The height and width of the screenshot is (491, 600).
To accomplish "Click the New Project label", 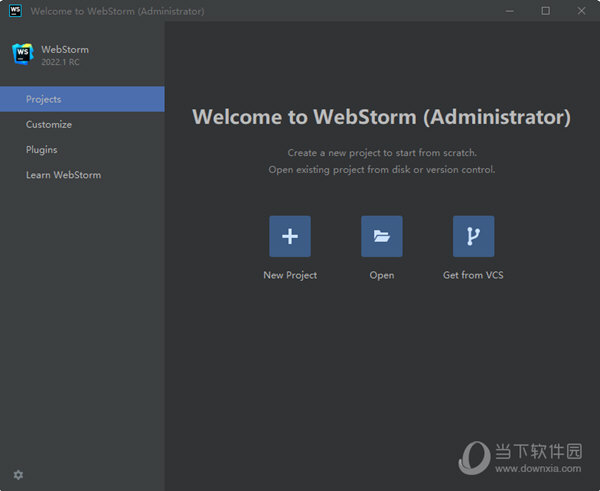I will [x=290, y=275].
